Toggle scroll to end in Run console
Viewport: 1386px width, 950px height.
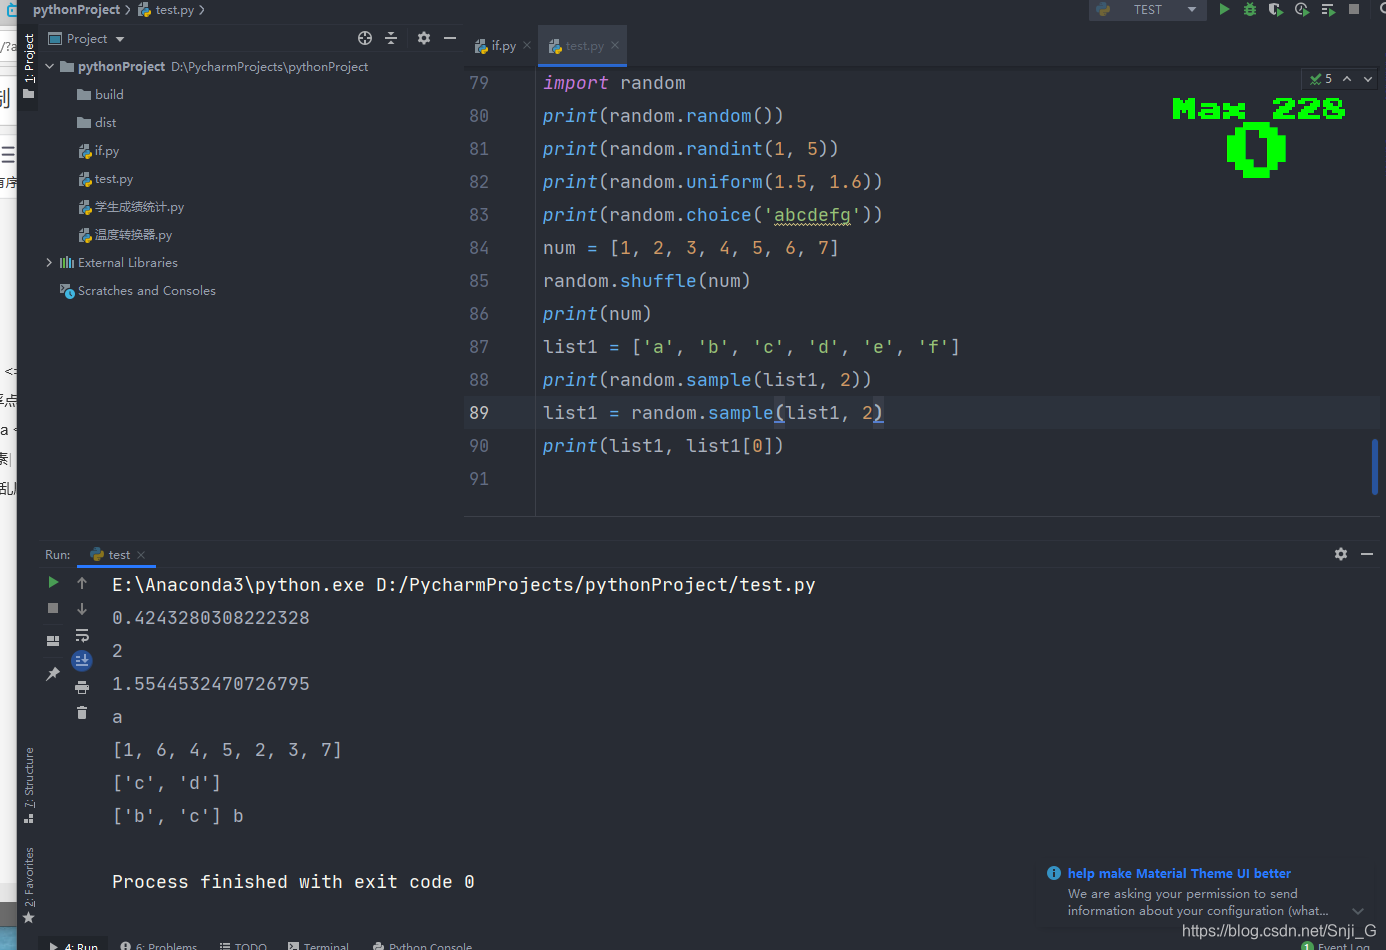tap(82, 660)
